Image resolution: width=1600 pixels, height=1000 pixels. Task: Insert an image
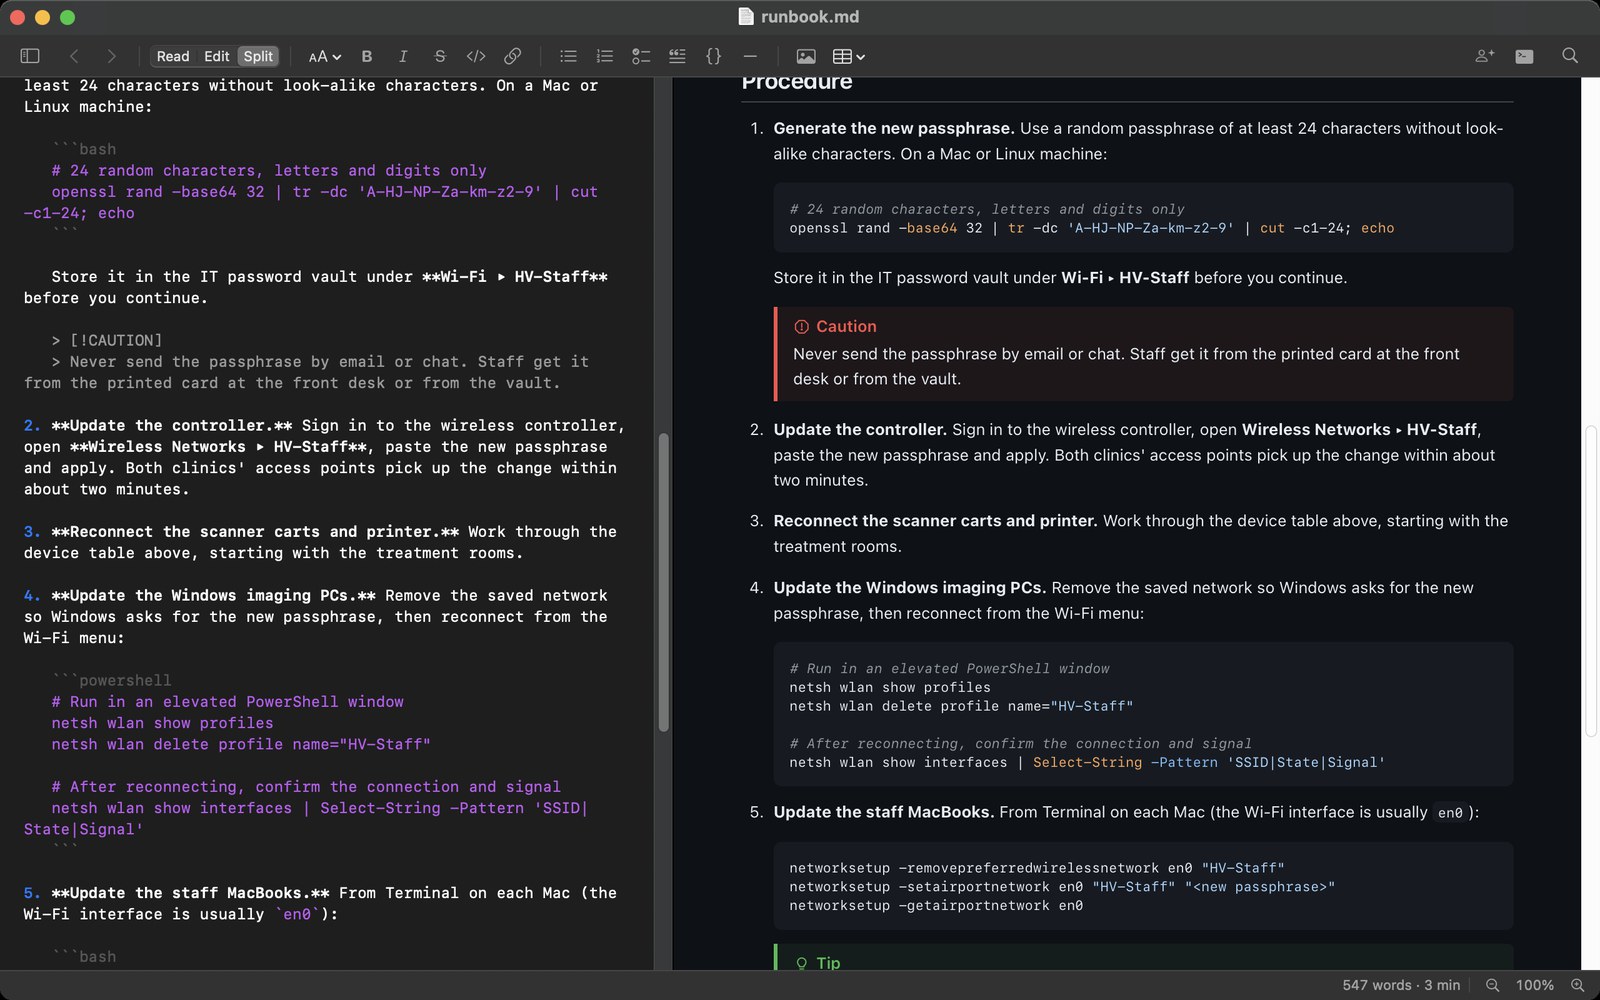806,56
